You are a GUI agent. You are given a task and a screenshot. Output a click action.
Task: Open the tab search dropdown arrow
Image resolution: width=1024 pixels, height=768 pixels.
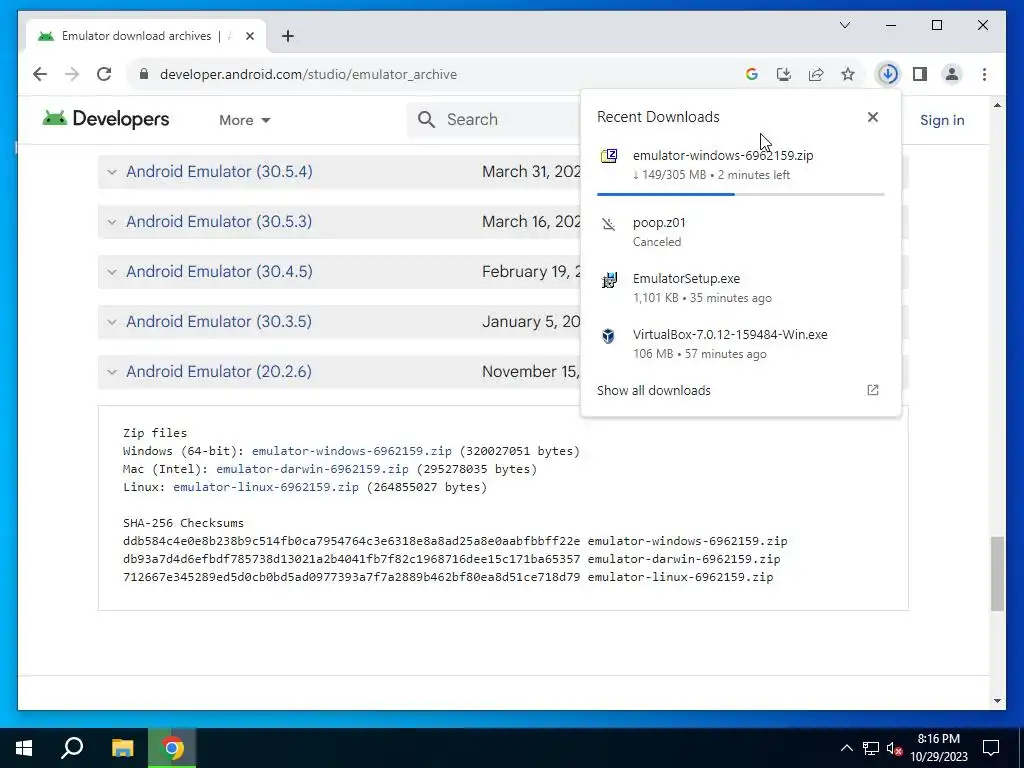(x=844, y=25)
